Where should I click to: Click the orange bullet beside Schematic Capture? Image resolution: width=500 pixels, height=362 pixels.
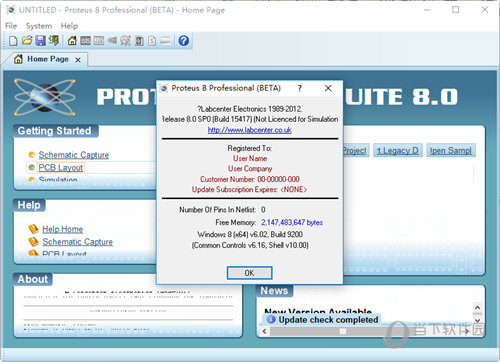coord(32,155)
